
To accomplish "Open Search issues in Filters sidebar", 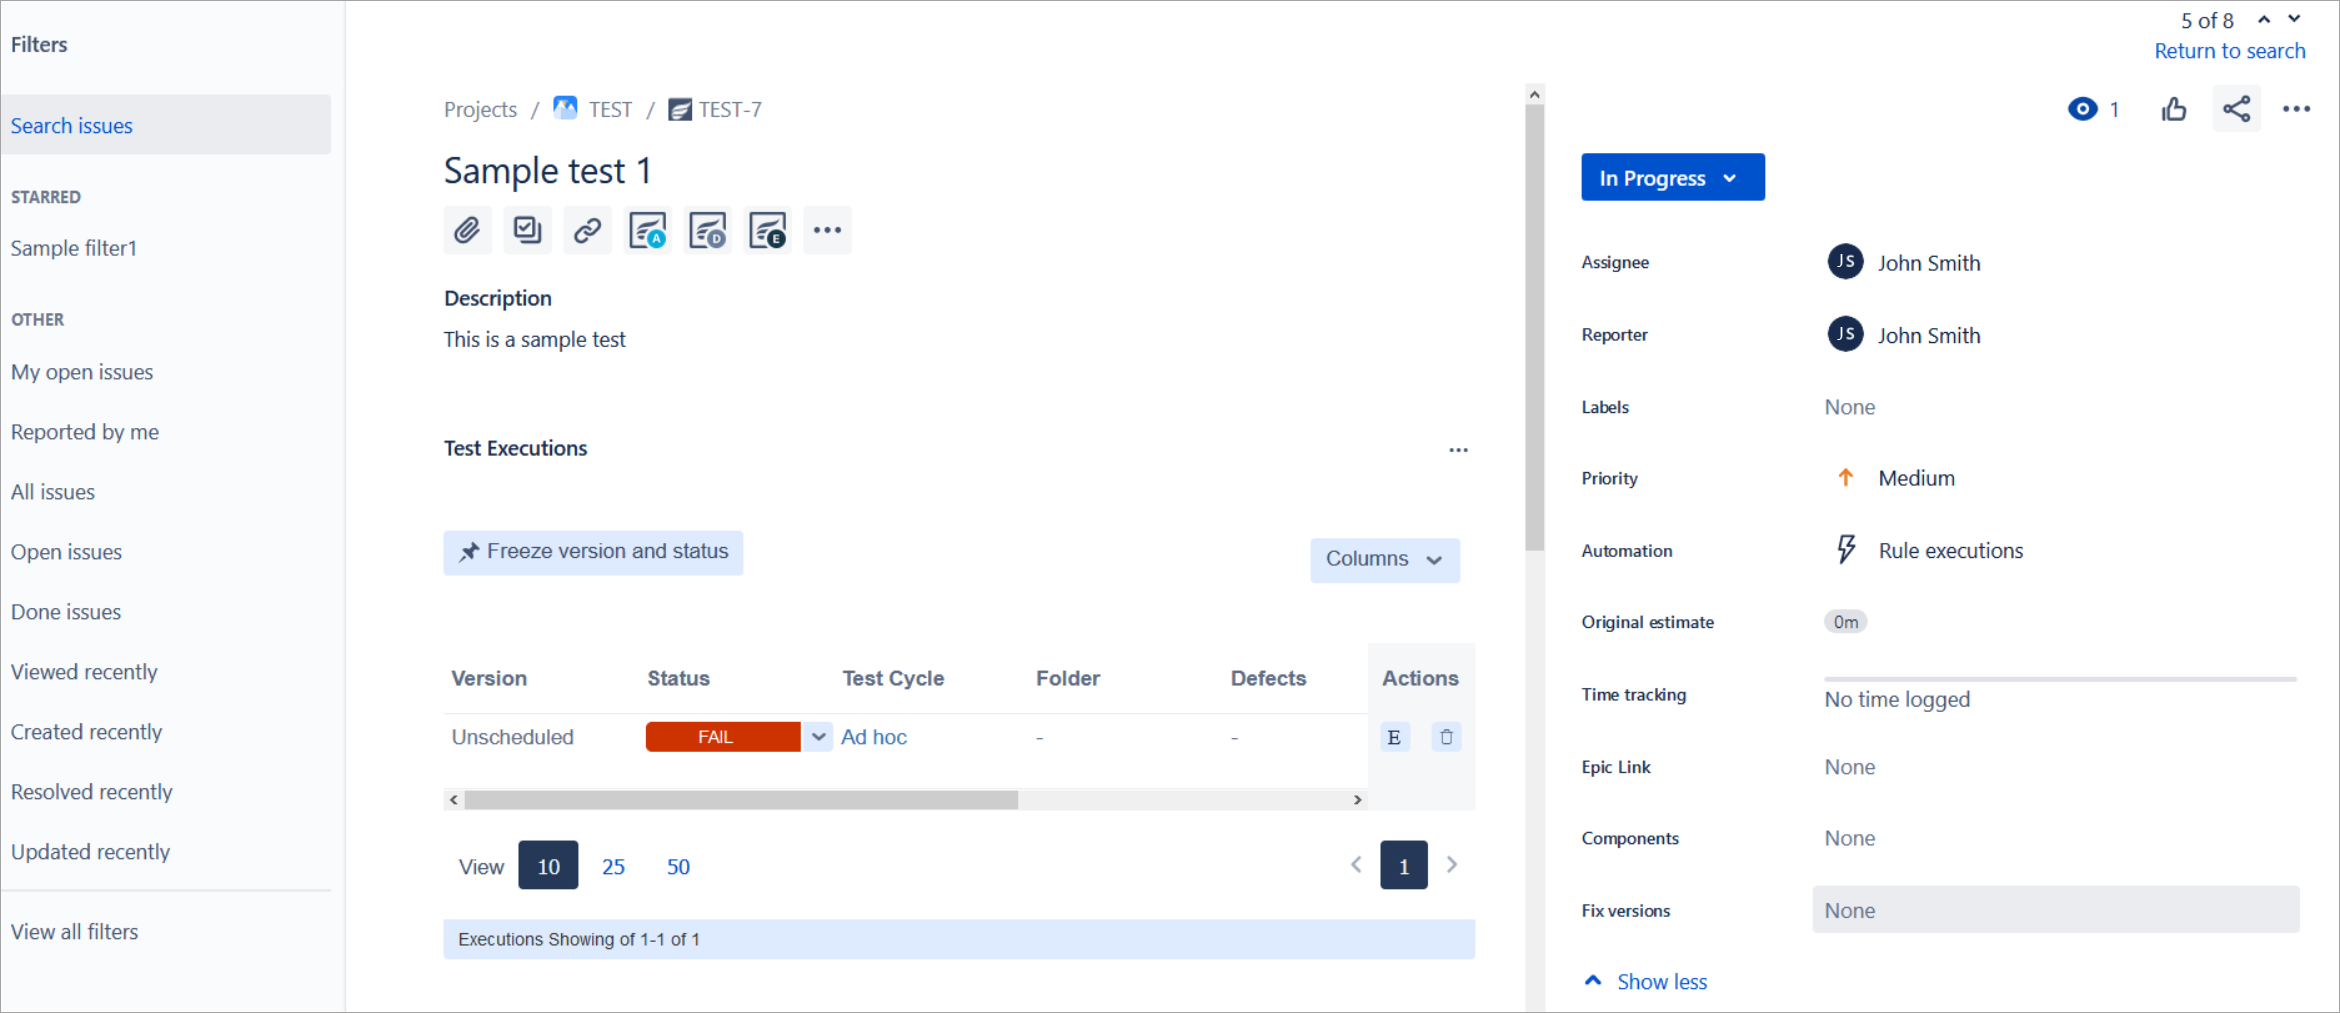I will coord(72,126).
